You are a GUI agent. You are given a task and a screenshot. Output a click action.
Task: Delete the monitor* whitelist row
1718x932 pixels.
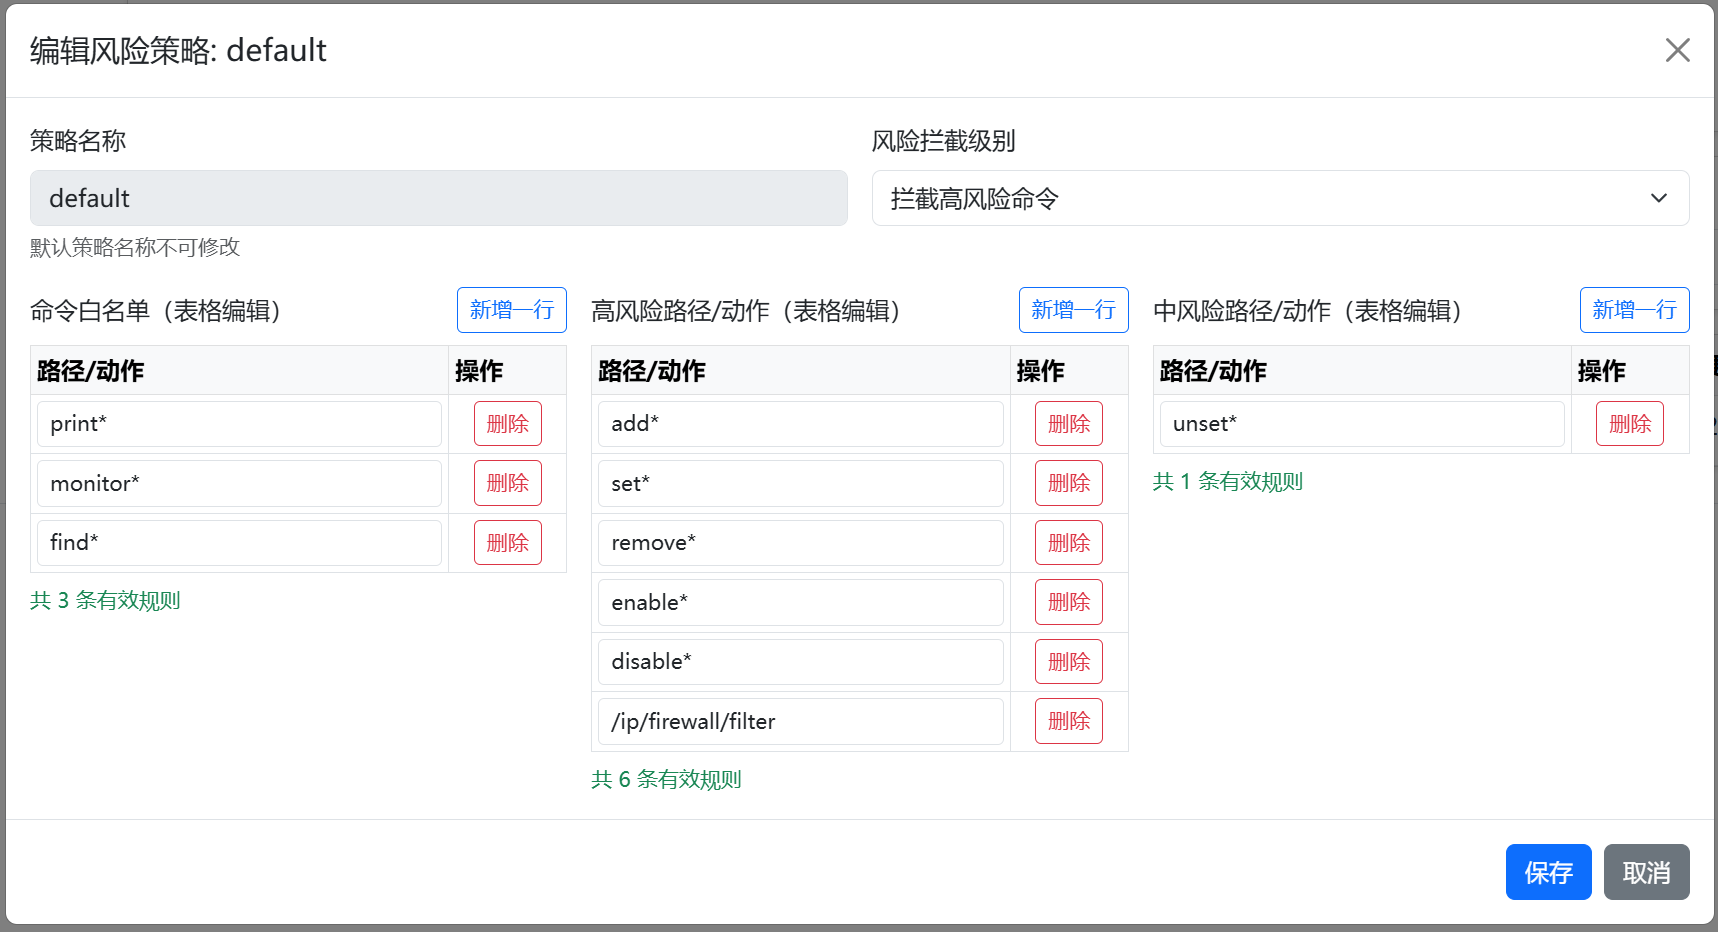pos(507,483)
